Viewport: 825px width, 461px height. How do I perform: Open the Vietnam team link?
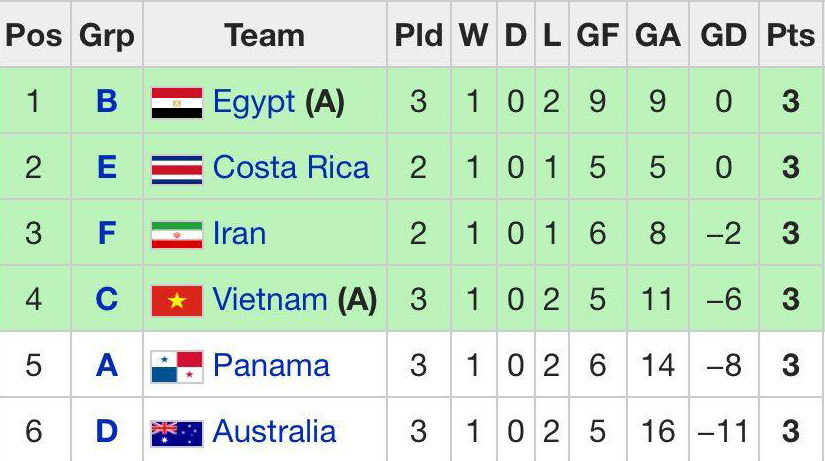pos(270,300)
